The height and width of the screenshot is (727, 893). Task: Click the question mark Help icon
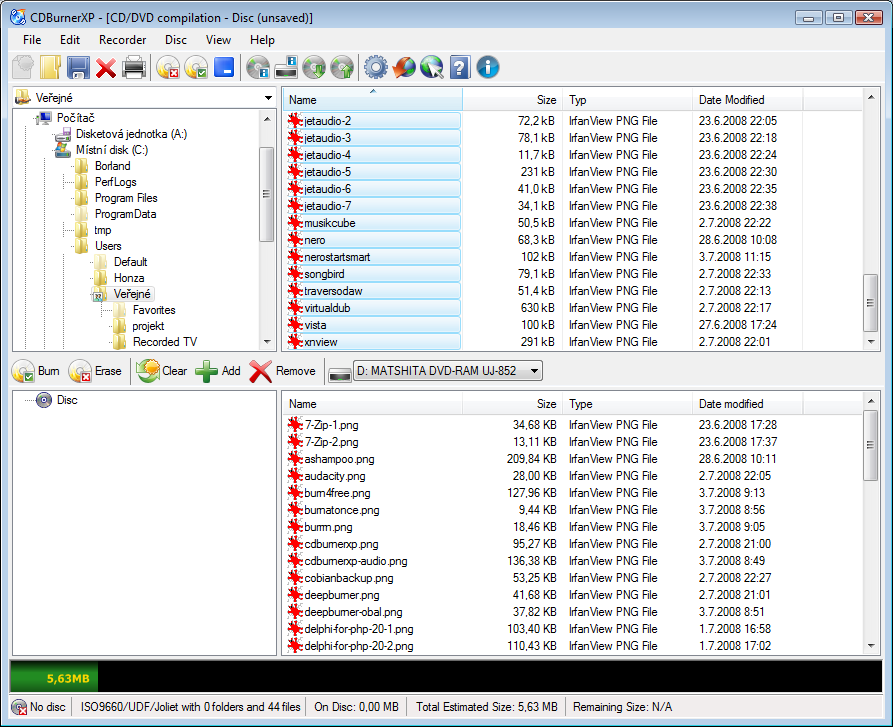pos(460,67)
